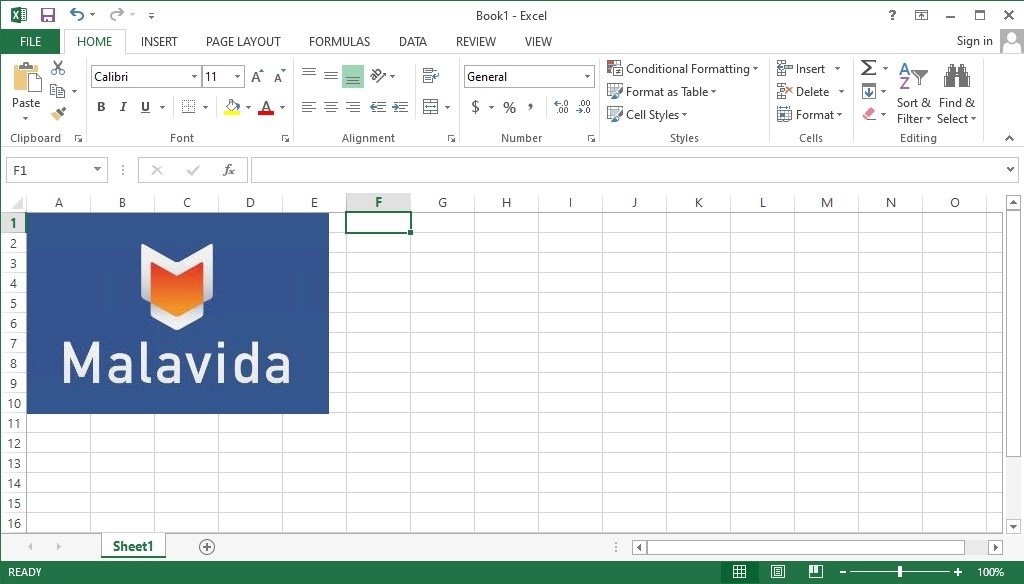Screen dimensions: 1024x584
Task: Click the Clear eraser icon
Action: tap(869, 114)
